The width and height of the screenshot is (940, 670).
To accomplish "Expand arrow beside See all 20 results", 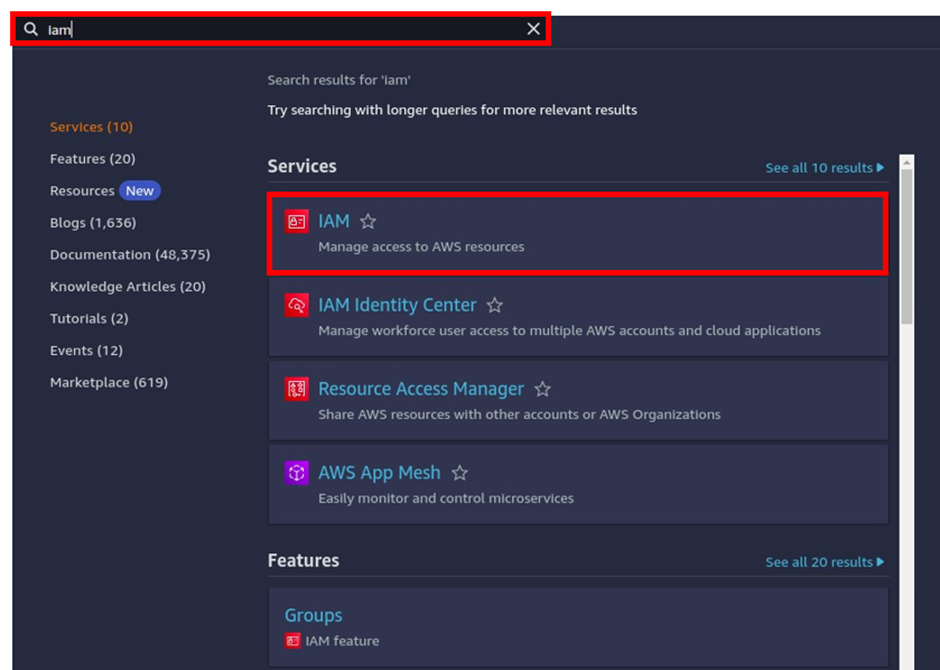I will click(x=880, y=562).
